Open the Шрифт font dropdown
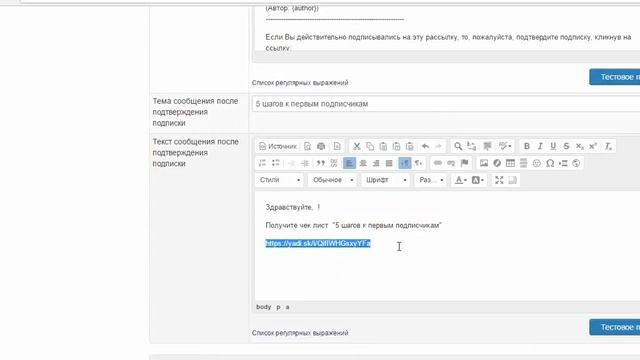Image resolution: width=640 pixels, height=360 pixels. click(385, 180)
